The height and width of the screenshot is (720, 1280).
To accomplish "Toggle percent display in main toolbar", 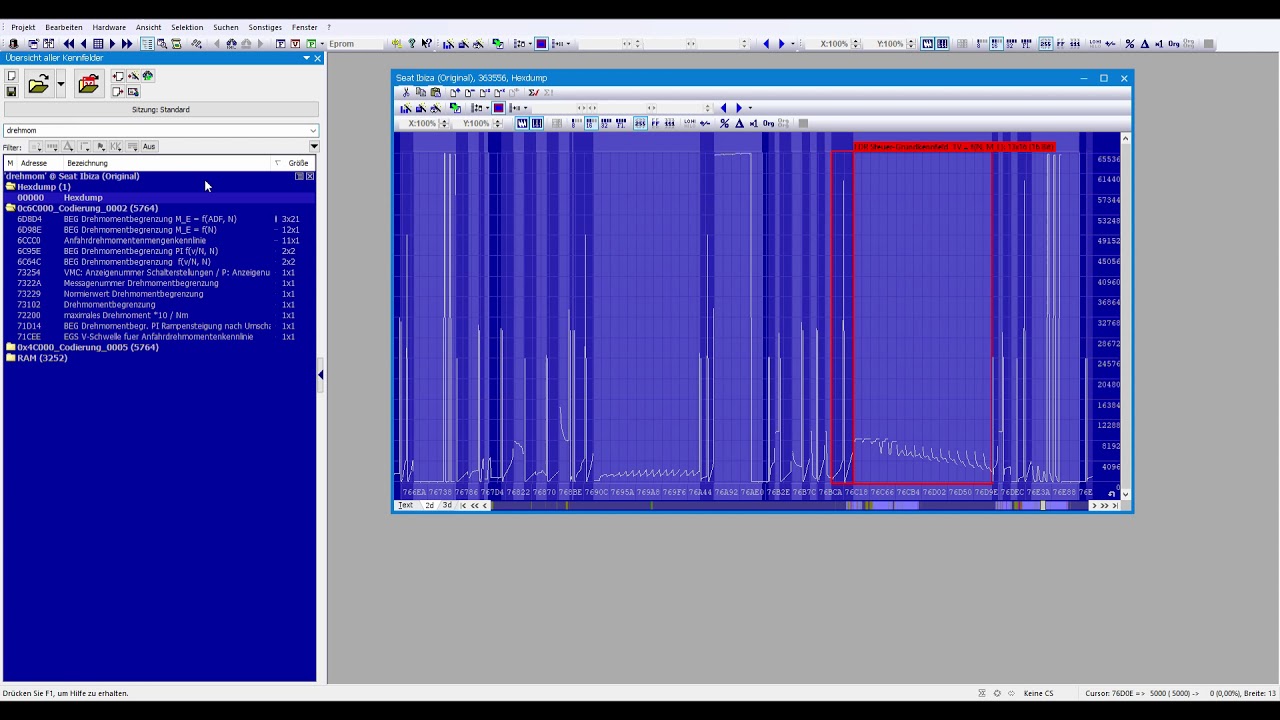I will tap(1130, 44).
